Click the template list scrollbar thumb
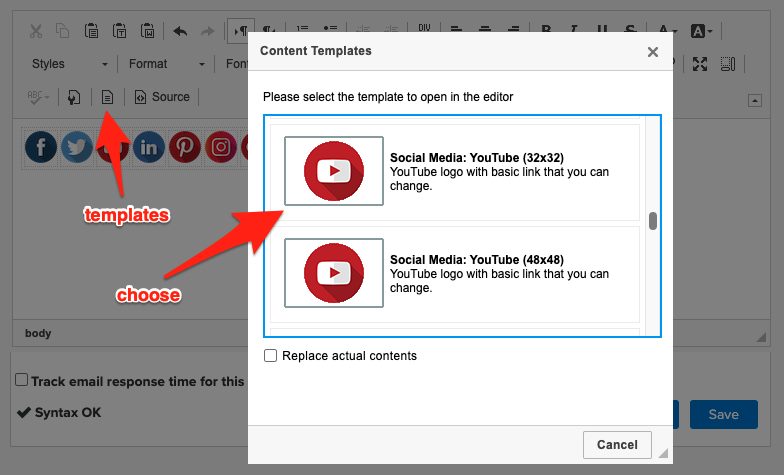 pyautogui.click(x=653, y=221)
